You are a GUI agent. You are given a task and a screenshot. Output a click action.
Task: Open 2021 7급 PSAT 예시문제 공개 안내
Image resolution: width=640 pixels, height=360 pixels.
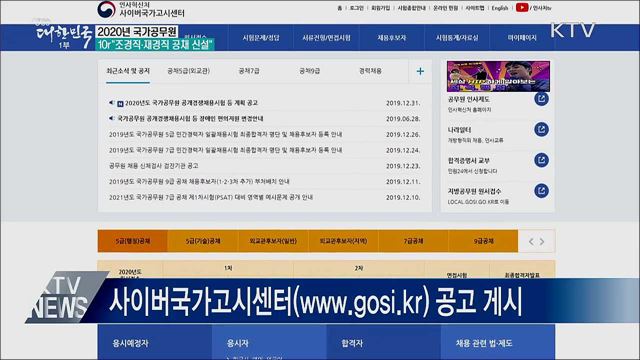point(211,197)
